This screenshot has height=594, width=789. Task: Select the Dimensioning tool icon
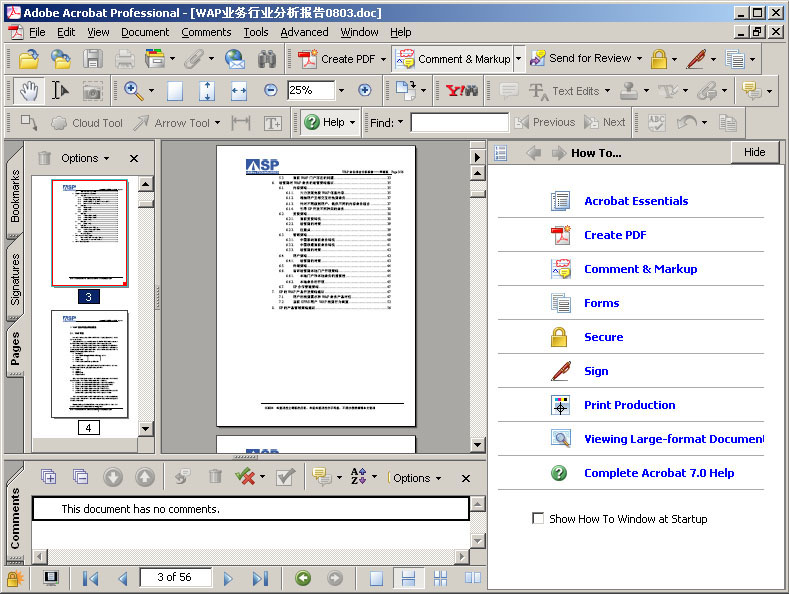[241, 123]
